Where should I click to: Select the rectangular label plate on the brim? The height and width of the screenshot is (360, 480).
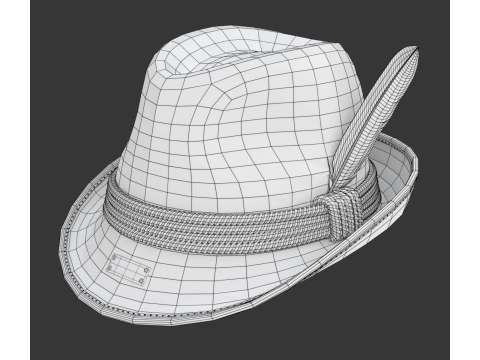[x=128, y=270]
